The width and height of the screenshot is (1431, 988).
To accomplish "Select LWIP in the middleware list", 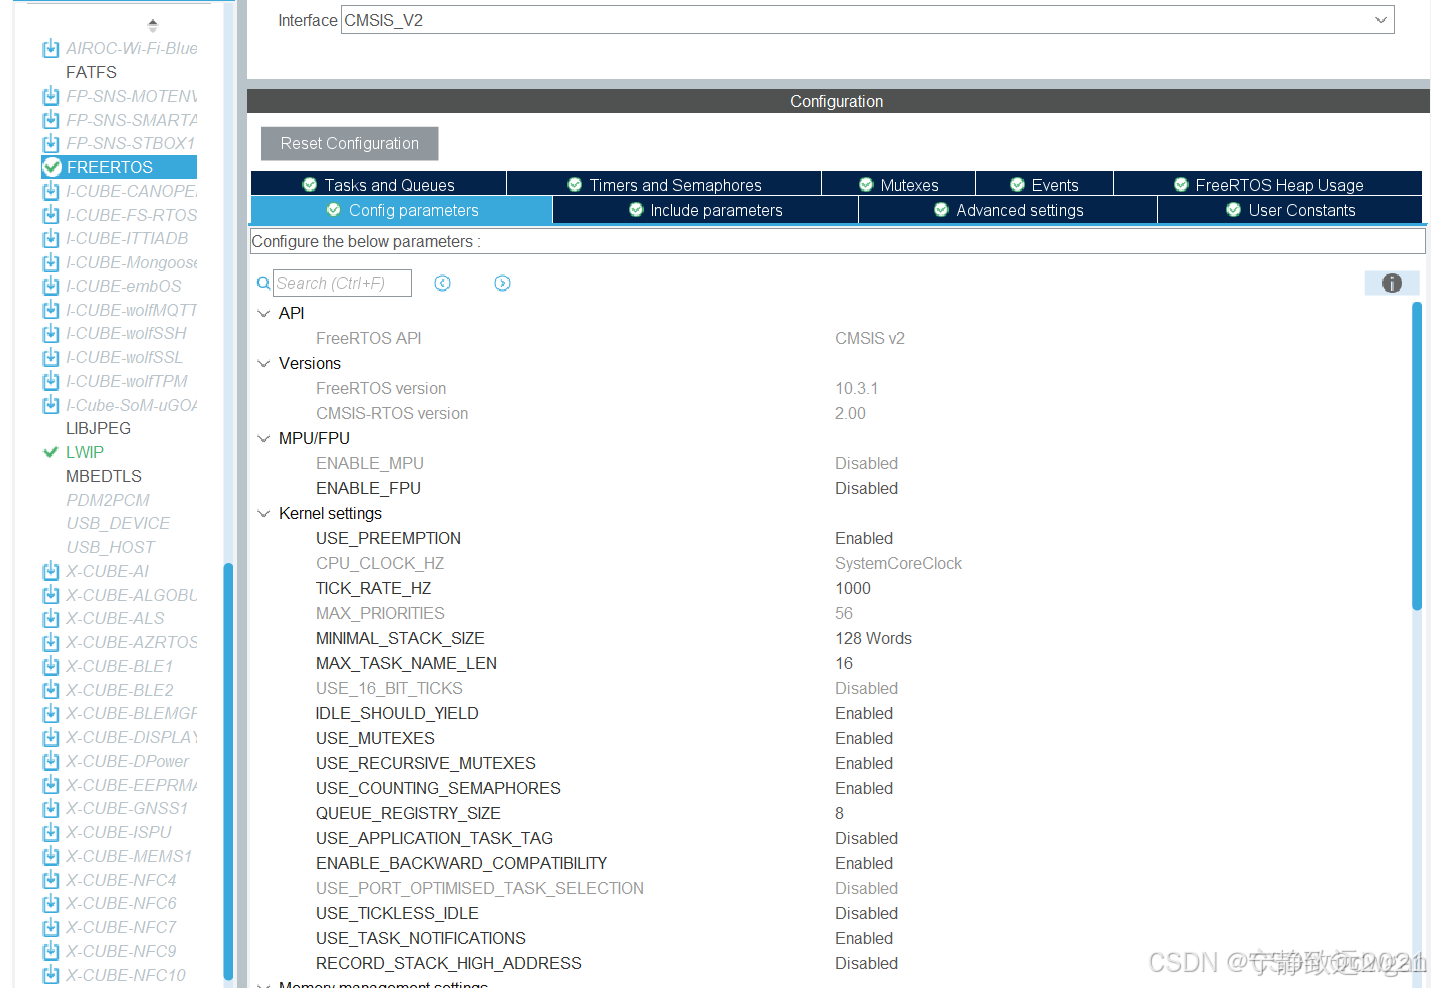I will [85, 452].
